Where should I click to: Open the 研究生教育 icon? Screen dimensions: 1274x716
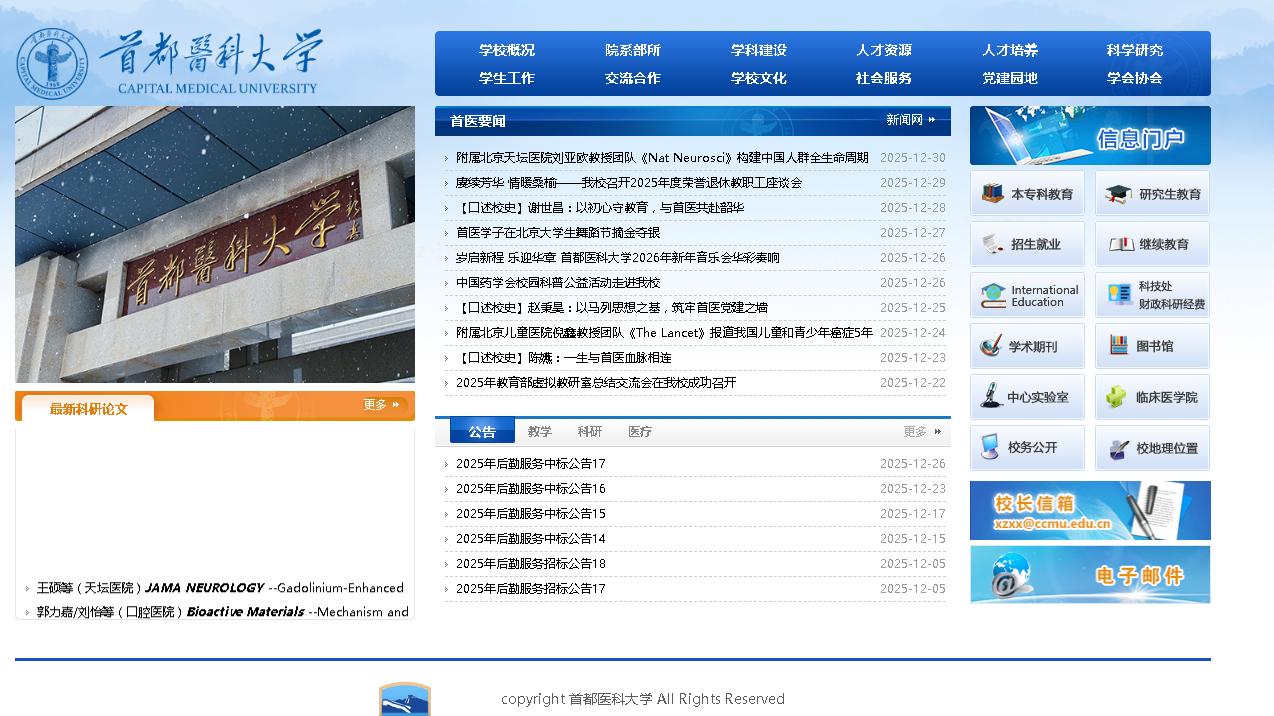[x=1152, y=192]
